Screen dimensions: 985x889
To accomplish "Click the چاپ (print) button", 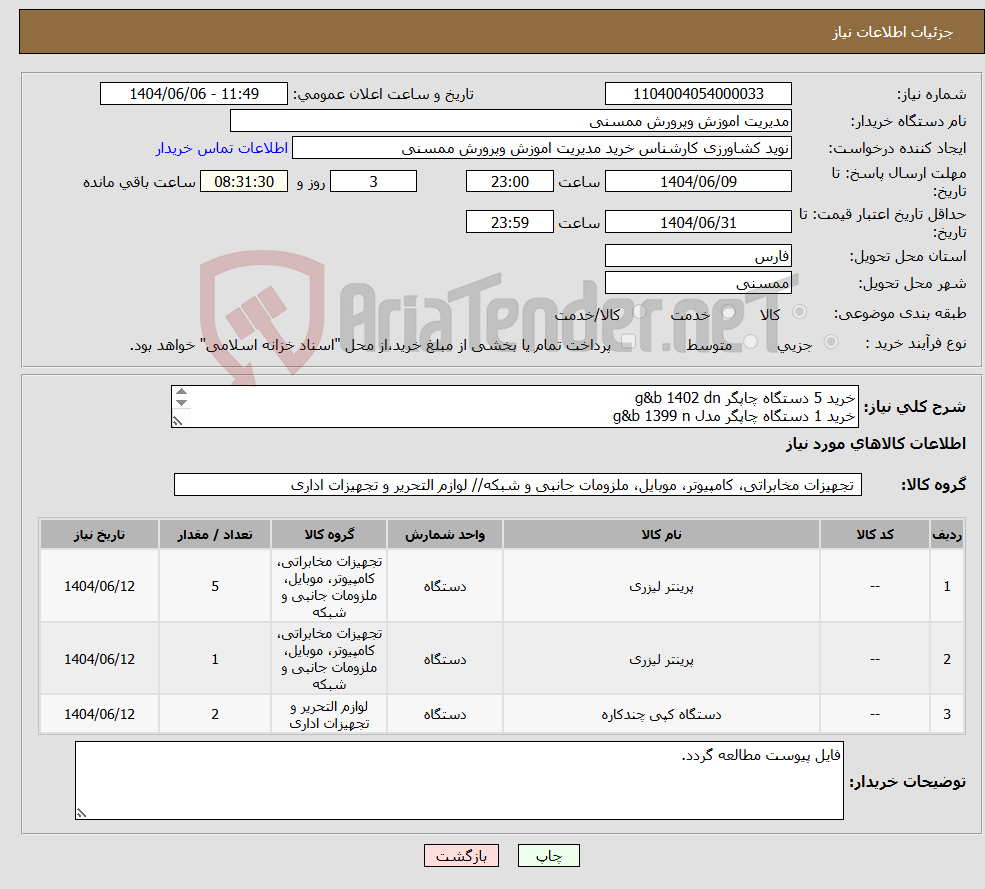I will 547,856.
